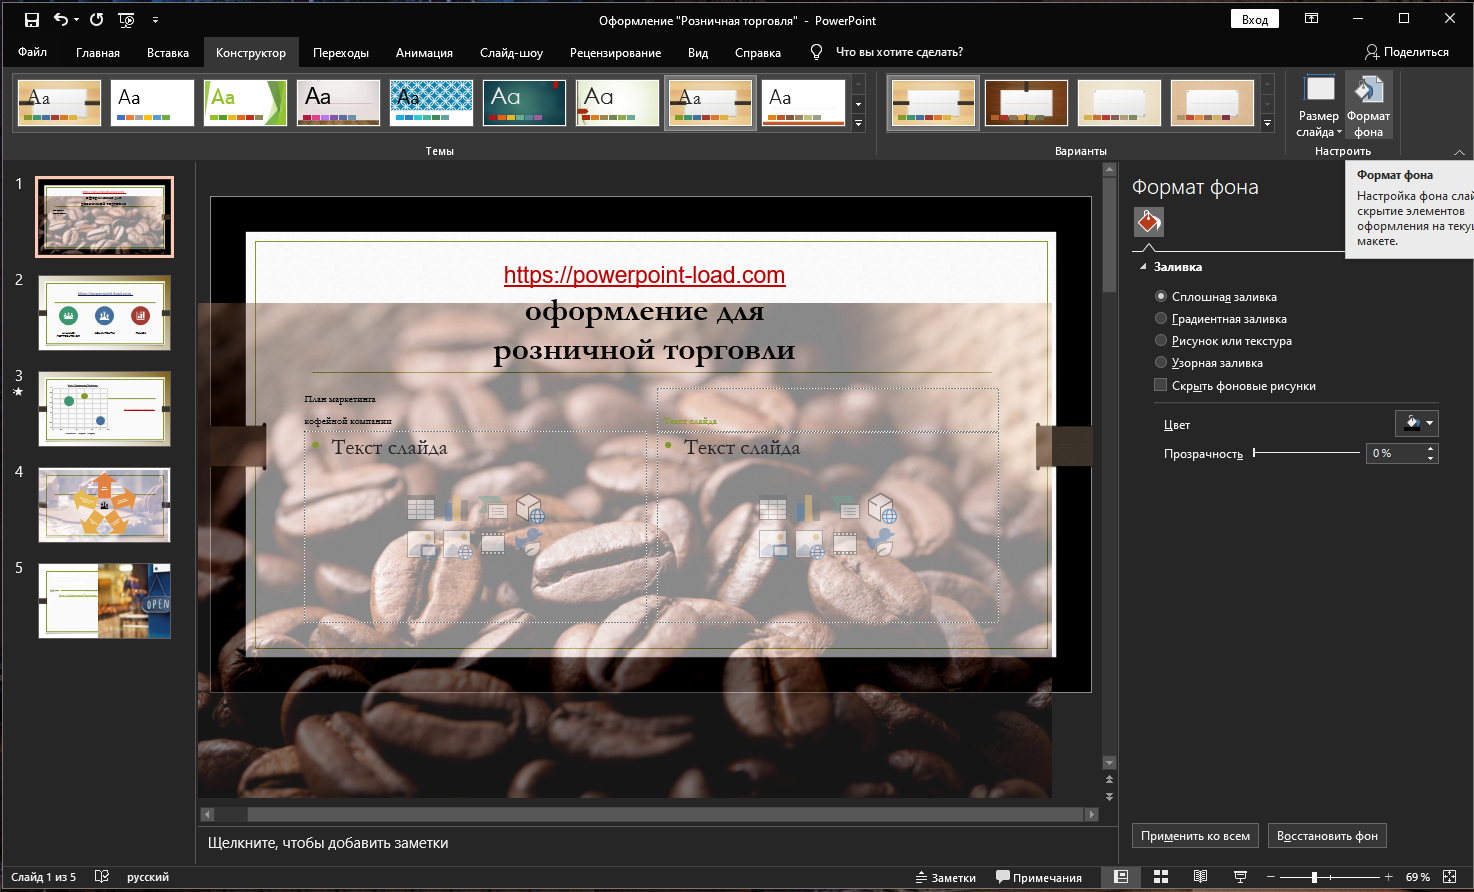Start slideshow from status bar icon
The width and height of the screenshot is (1474, 892).
(1240, 877)
